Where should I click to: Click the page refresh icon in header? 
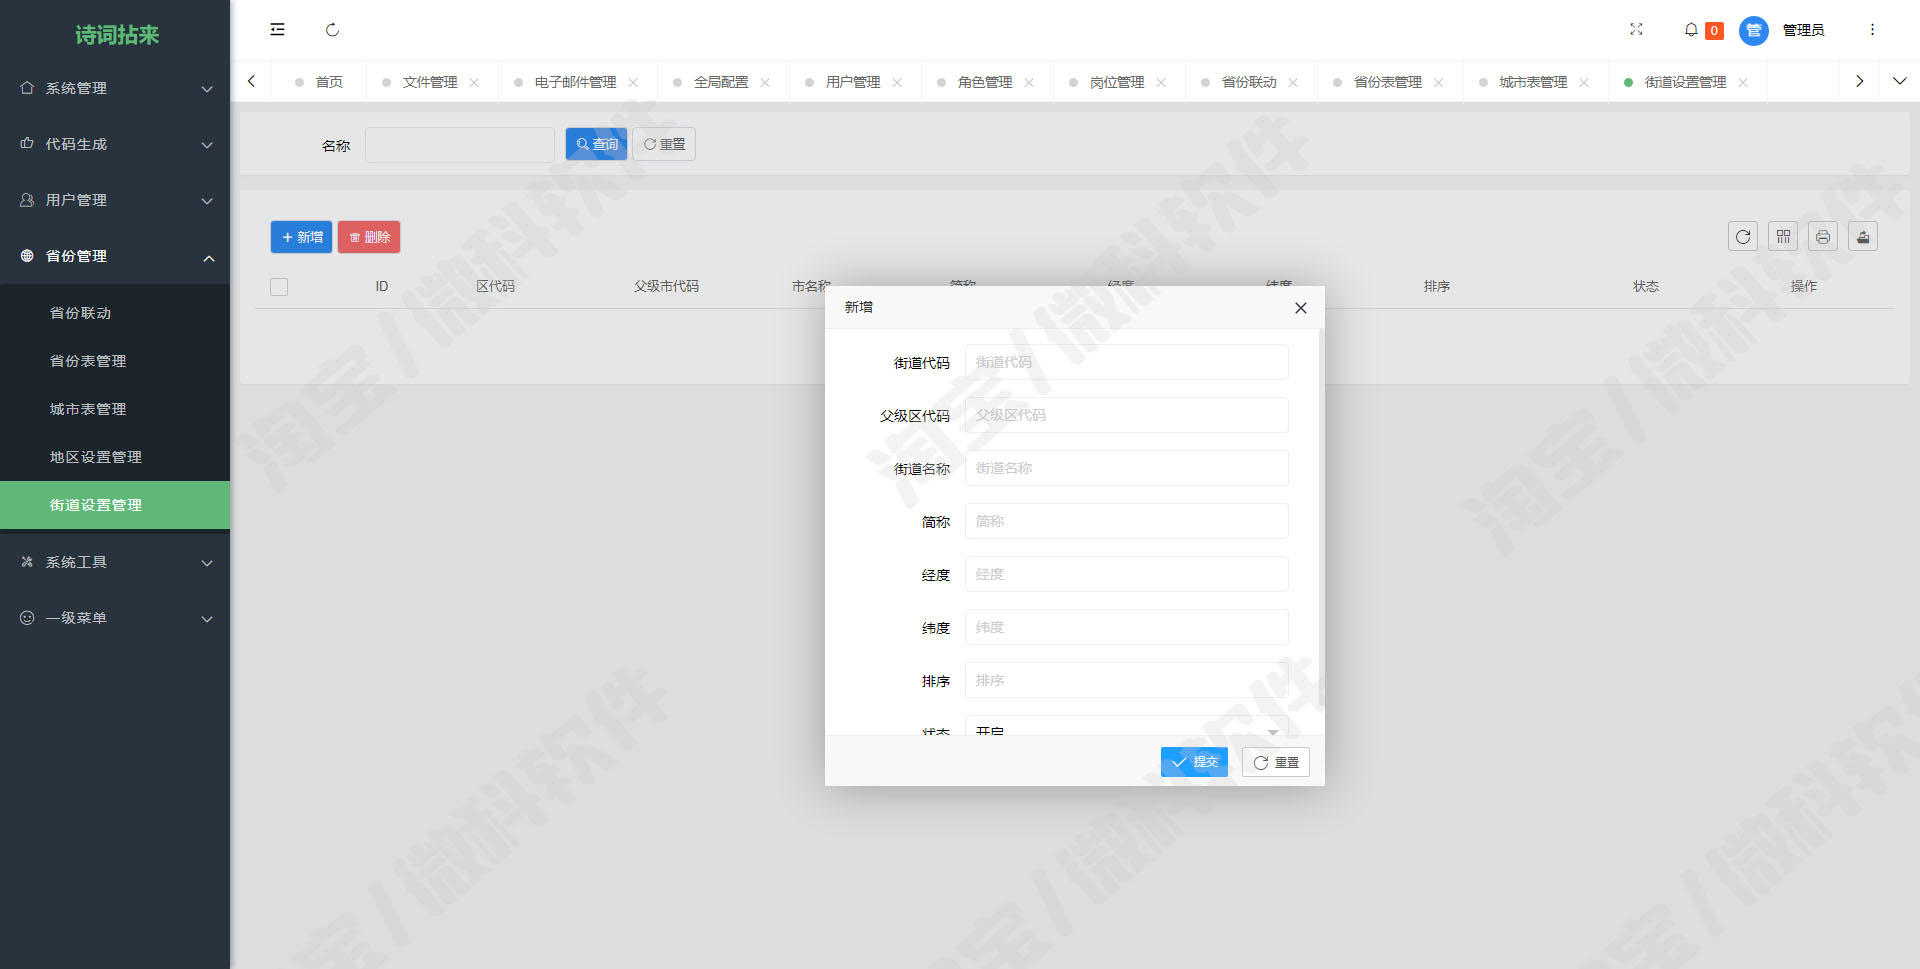[332, 30]
